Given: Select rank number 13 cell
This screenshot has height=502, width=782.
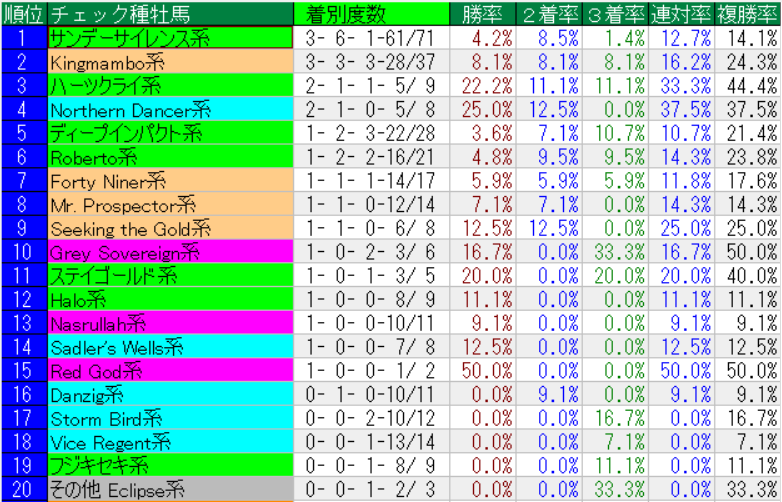Looking at the screenshot, I should [24, 323].
